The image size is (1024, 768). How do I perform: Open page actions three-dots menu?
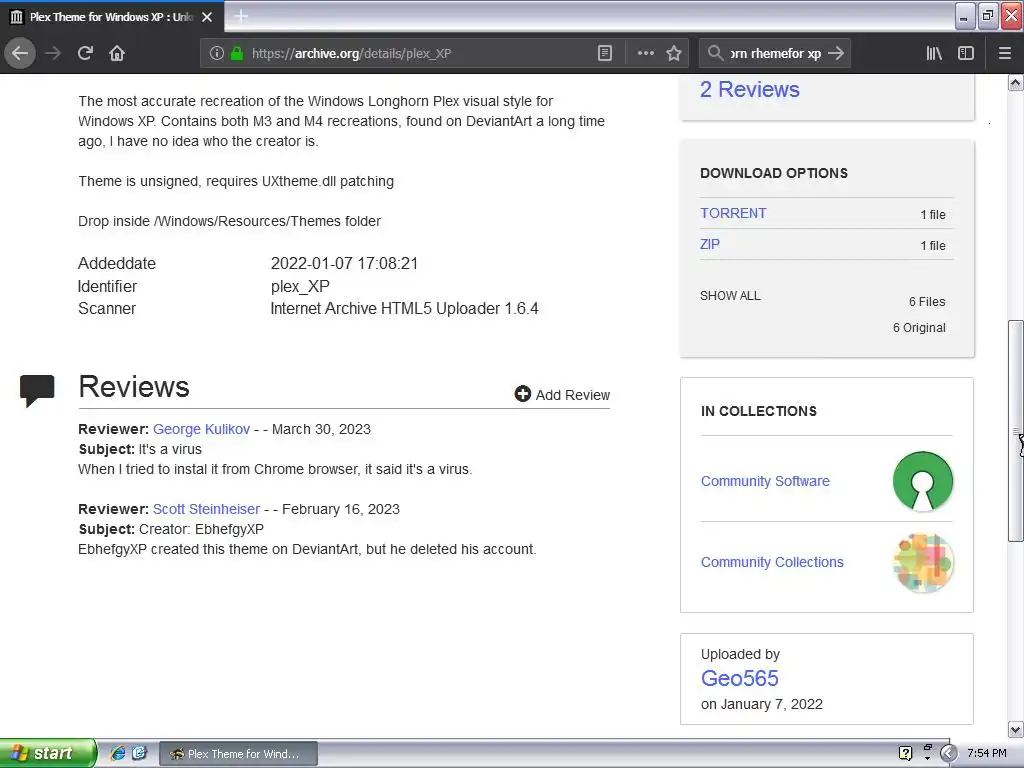click(x=645, y=54)
